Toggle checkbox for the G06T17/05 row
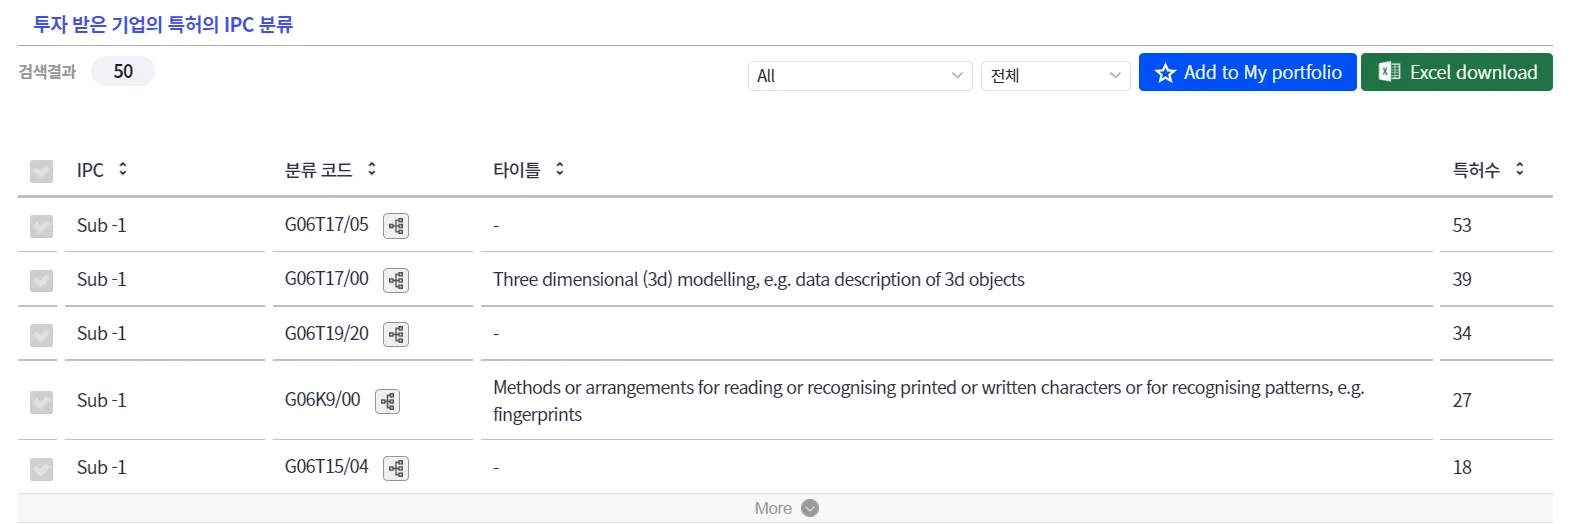Image resolution: width=1574 pixels, height=524 pixels. [41, 226]
